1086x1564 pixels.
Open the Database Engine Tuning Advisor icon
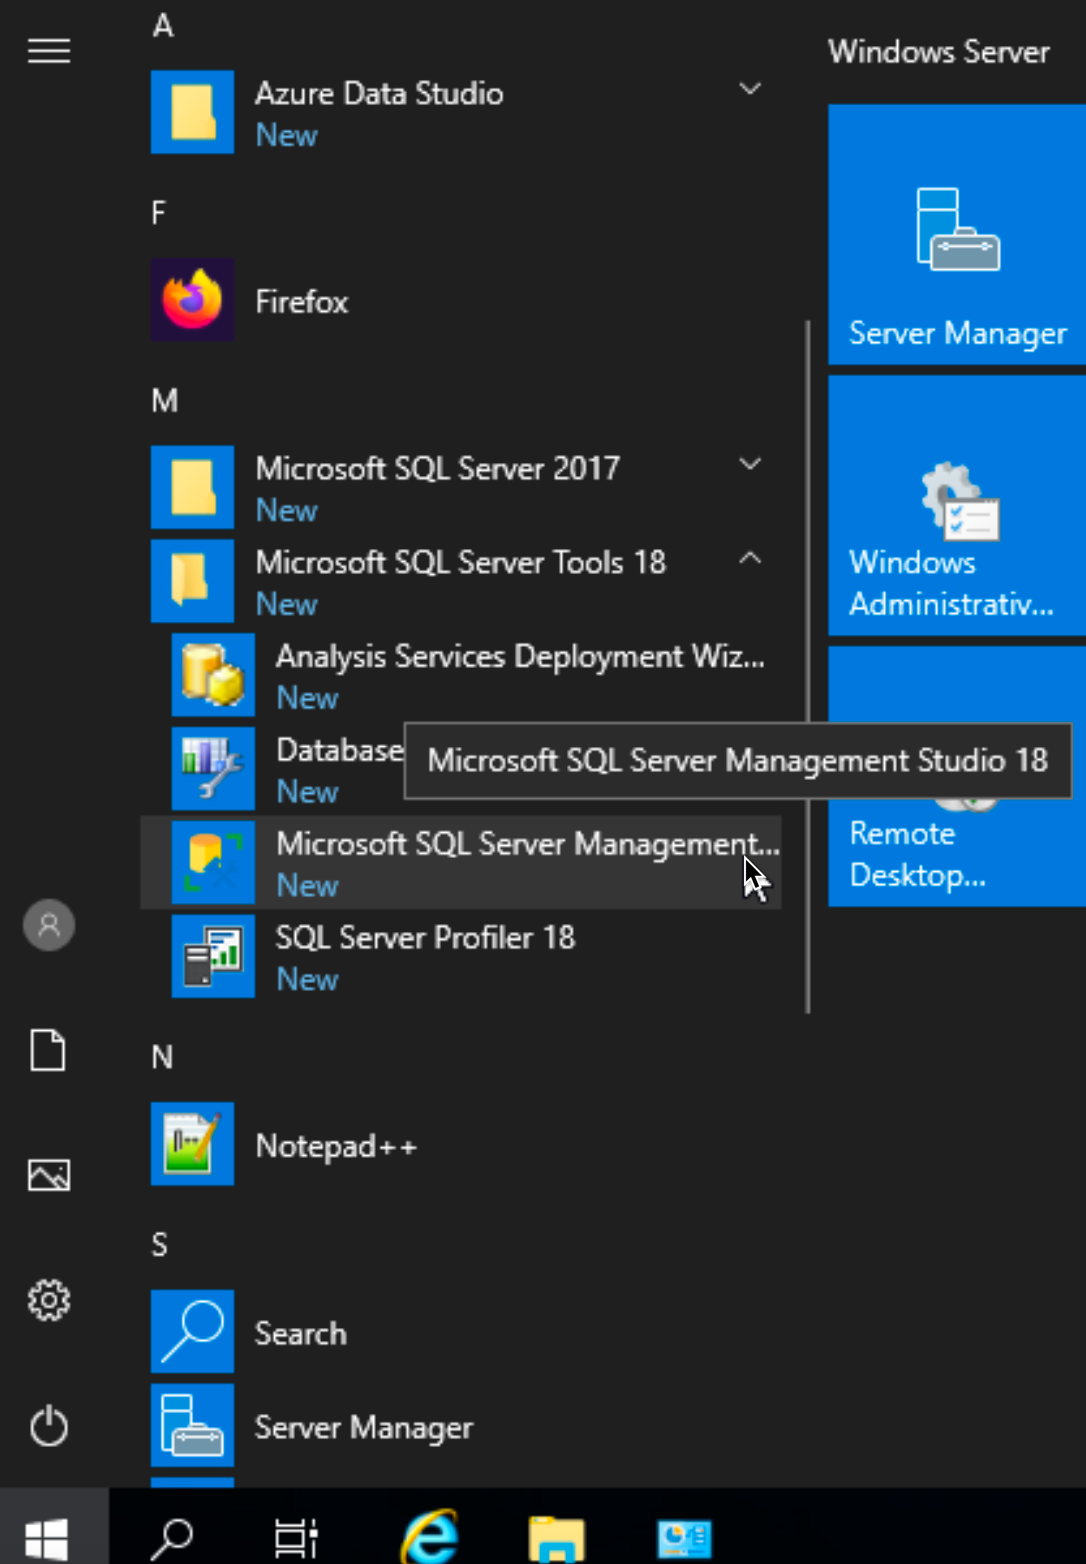[x=213, y=768]
